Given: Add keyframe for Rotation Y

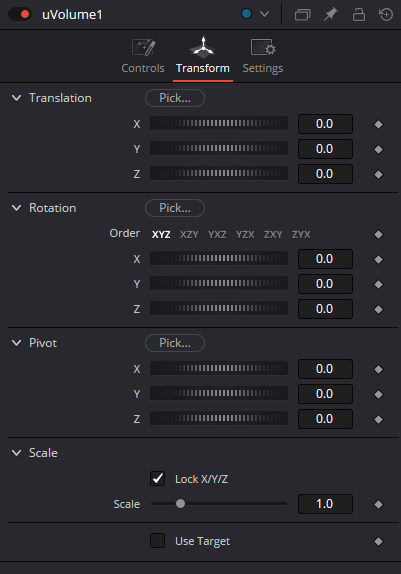Looking at the screenshot, I should coord(378,284).
